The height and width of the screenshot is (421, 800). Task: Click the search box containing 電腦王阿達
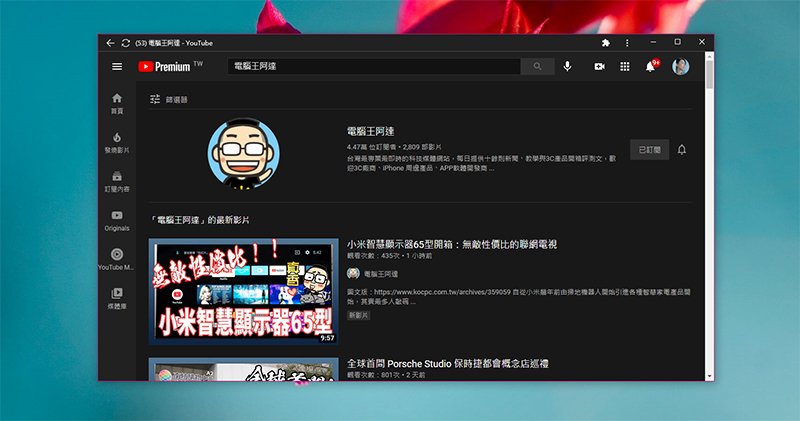coord(374,66)
